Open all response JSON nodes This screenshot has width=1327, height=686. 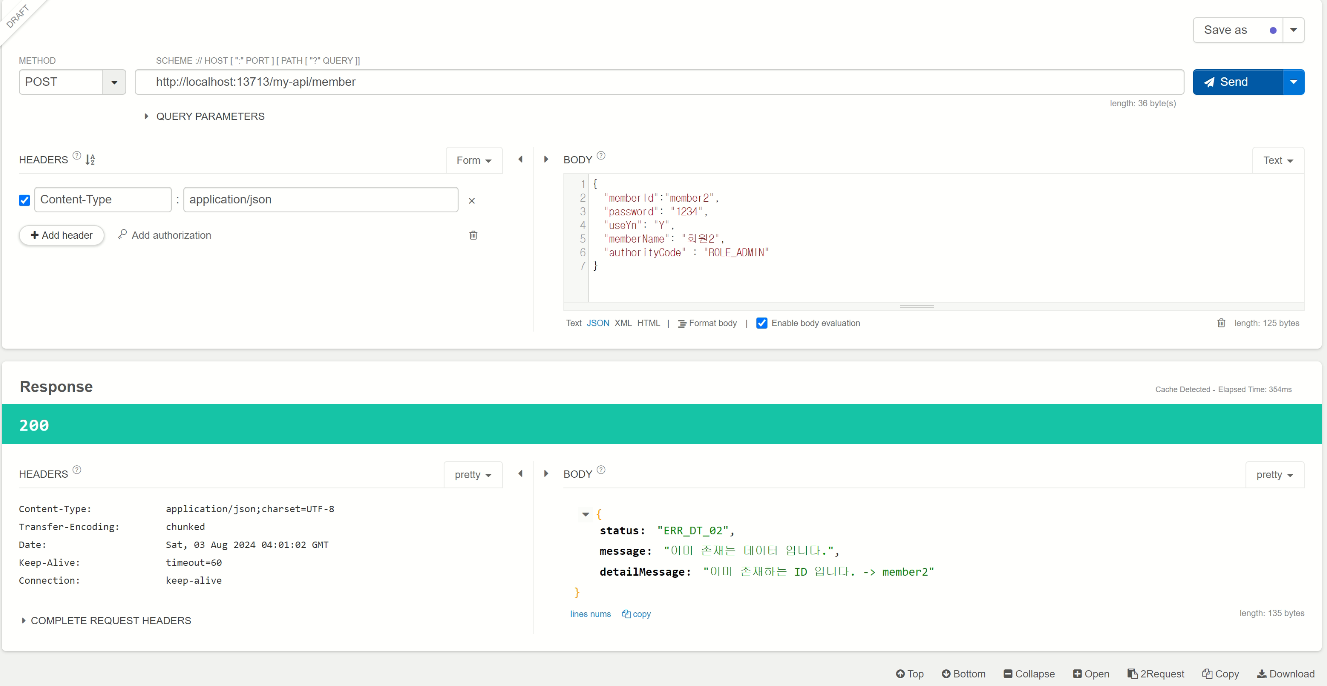coord(1091,674)
